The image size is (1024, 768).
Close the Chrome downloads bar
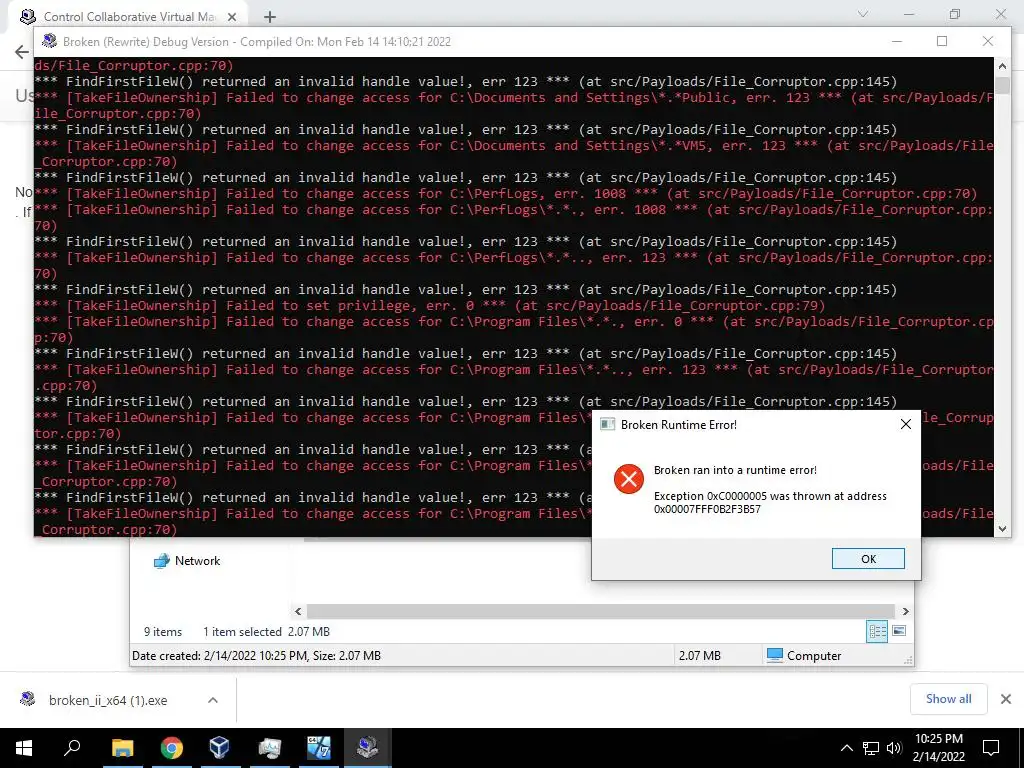(1006, 699)
